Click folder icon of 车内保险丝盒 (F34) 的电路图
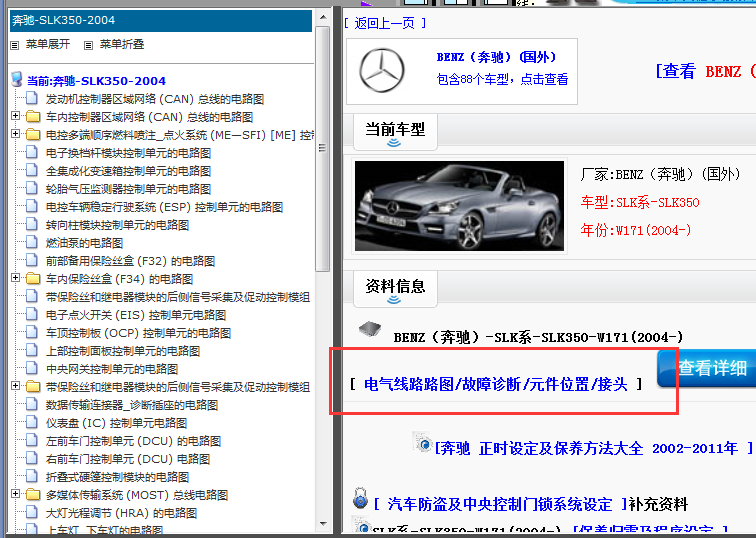Image resolution: width=756 pixels, height=538 pixels. (x=33, y=279)
